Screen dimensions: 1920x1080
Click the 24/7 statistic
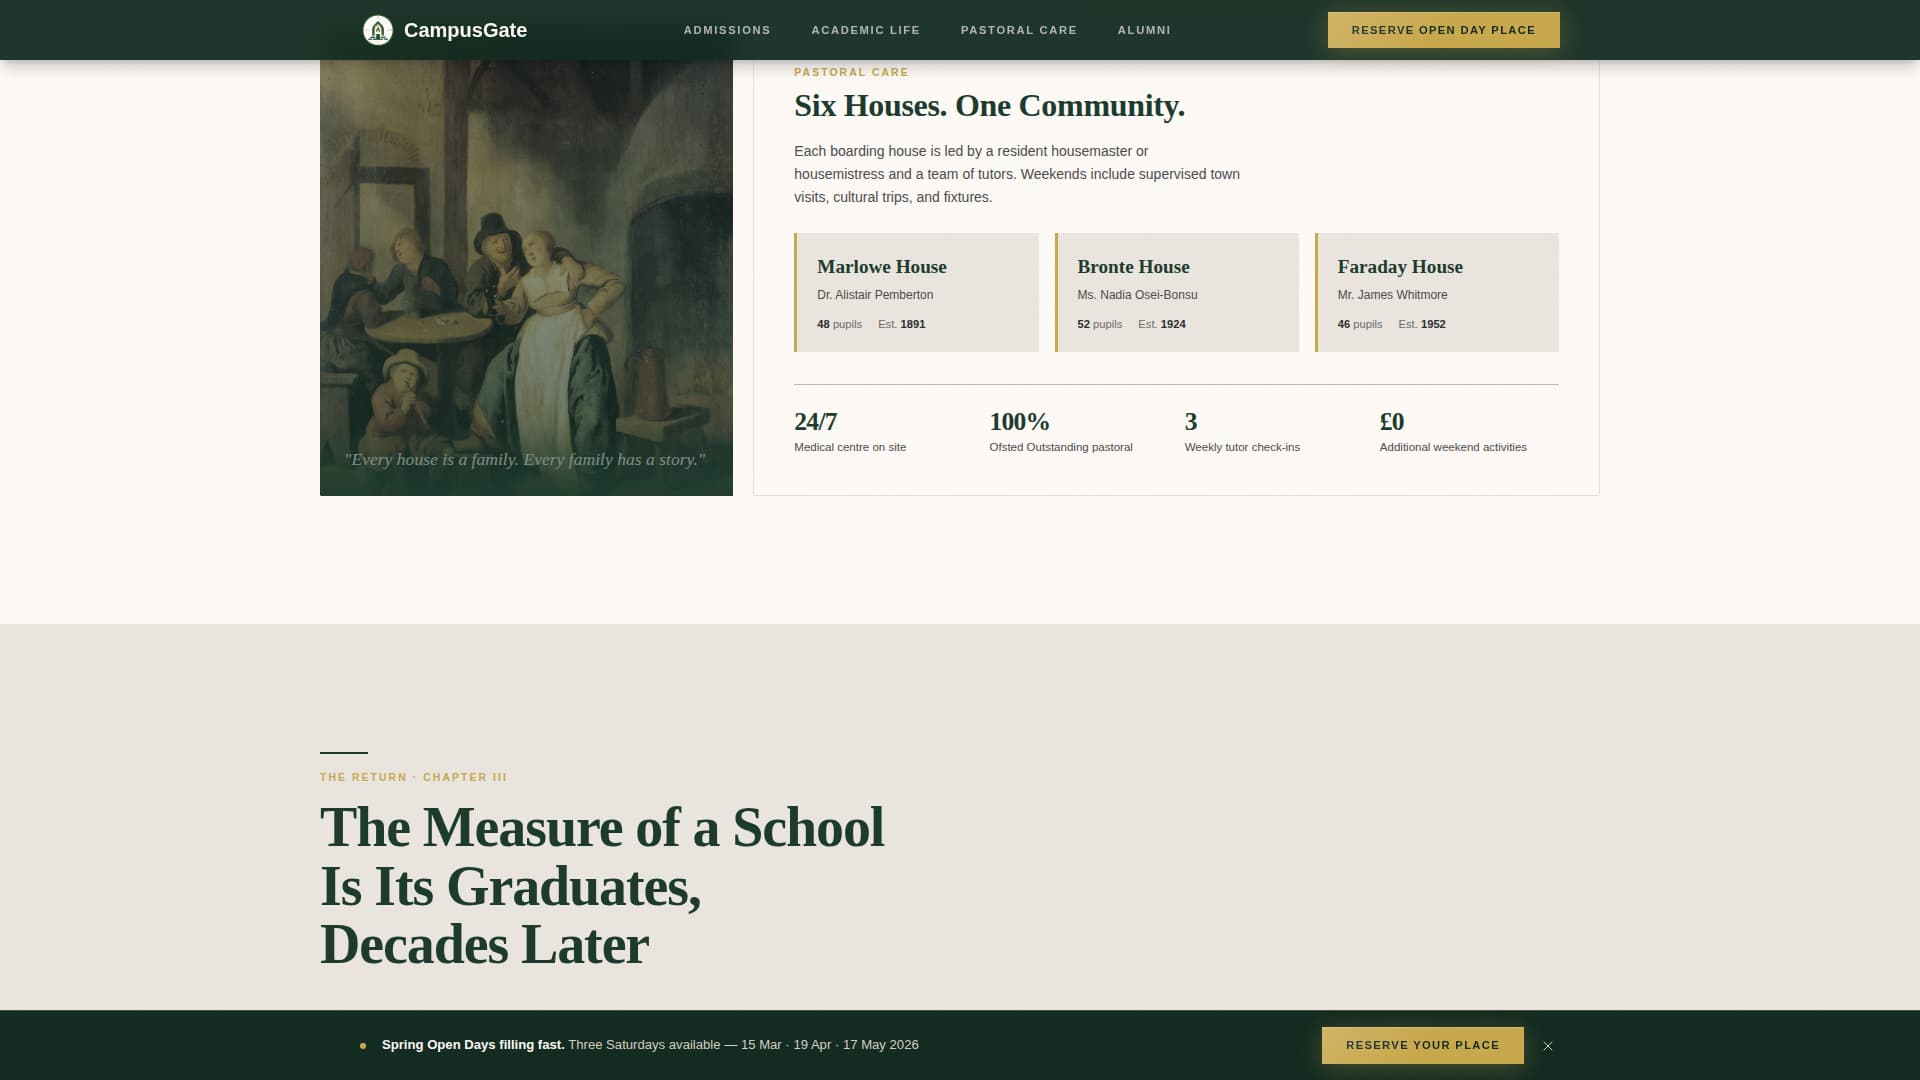click(815, 422)
